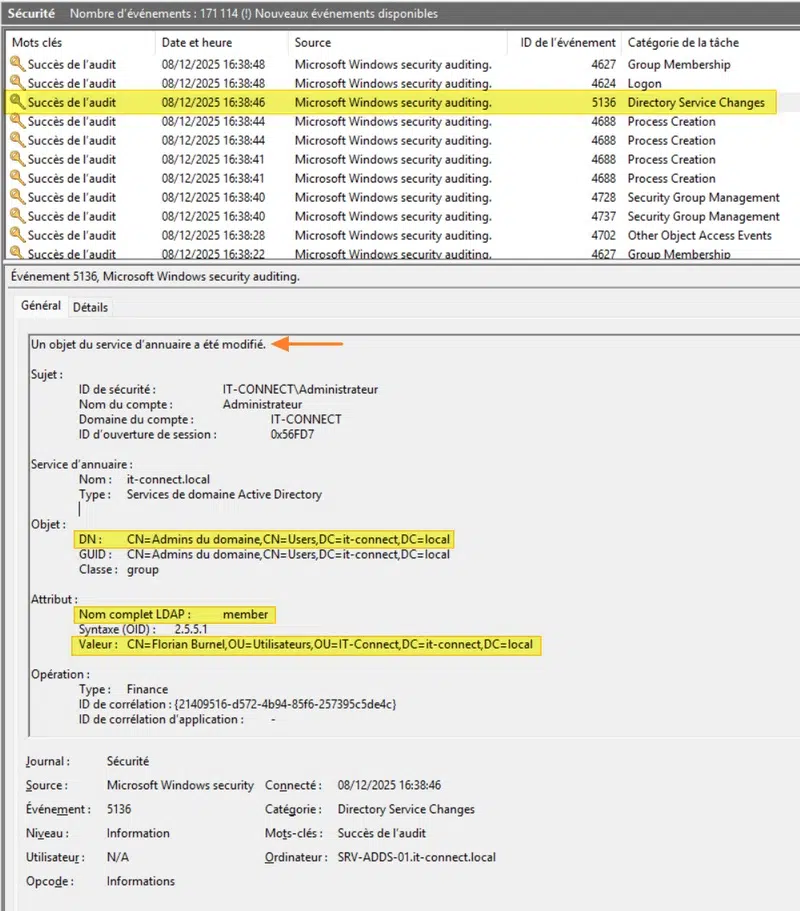Click the security ID value IT-CONNECT\Administrateur
This screenshot has height=911, width=800.
(300, 389)
